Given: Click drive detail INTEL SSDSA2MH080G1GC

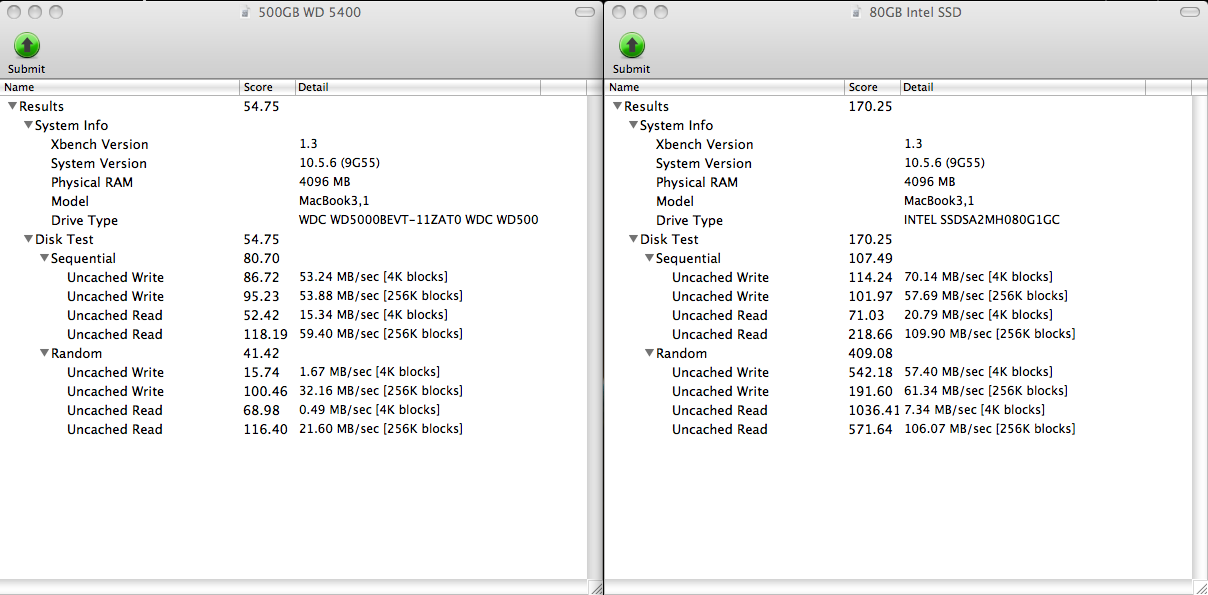Looking at the screenshot, I should (x=982, y=220).
